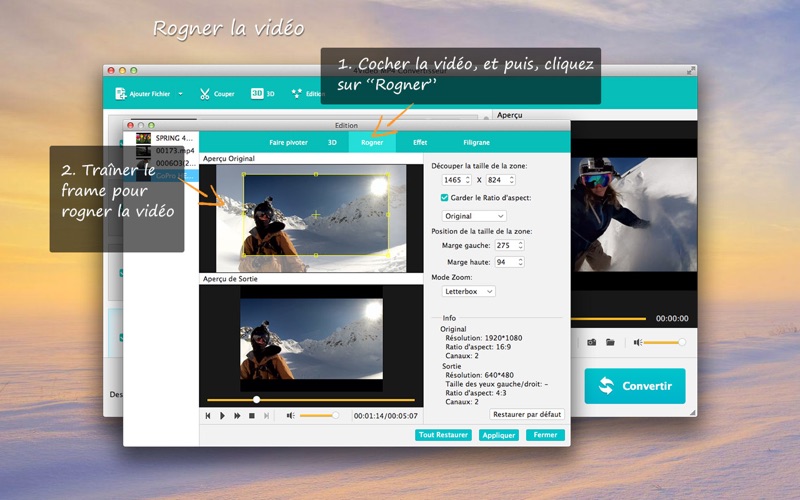This screenshot has width=800, height=500.
Task: Click the crop width field 1465
Action: (453, 180)
